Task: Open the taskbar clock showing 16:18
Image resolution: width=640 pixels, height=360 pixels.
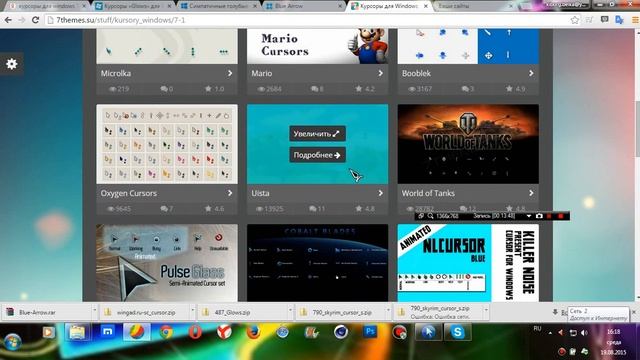Action: 613,332
